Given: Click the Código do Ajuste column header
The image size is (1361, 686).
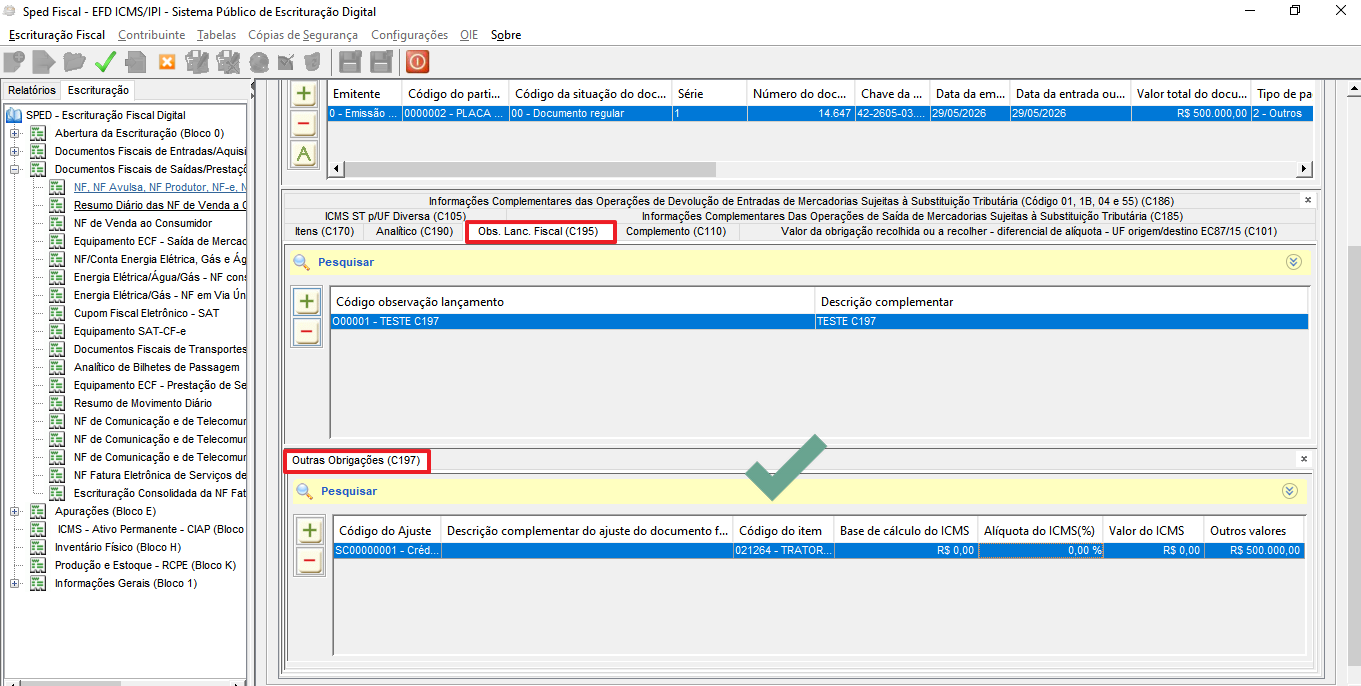Looking at the screenshot, I should coord(386,531).
